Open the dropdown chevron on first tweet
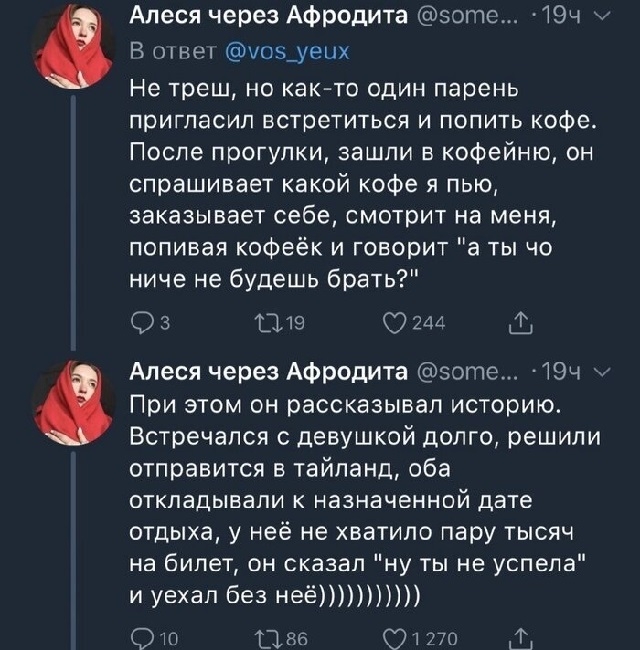This screenshot has height=650, width=640. [602, 17]
